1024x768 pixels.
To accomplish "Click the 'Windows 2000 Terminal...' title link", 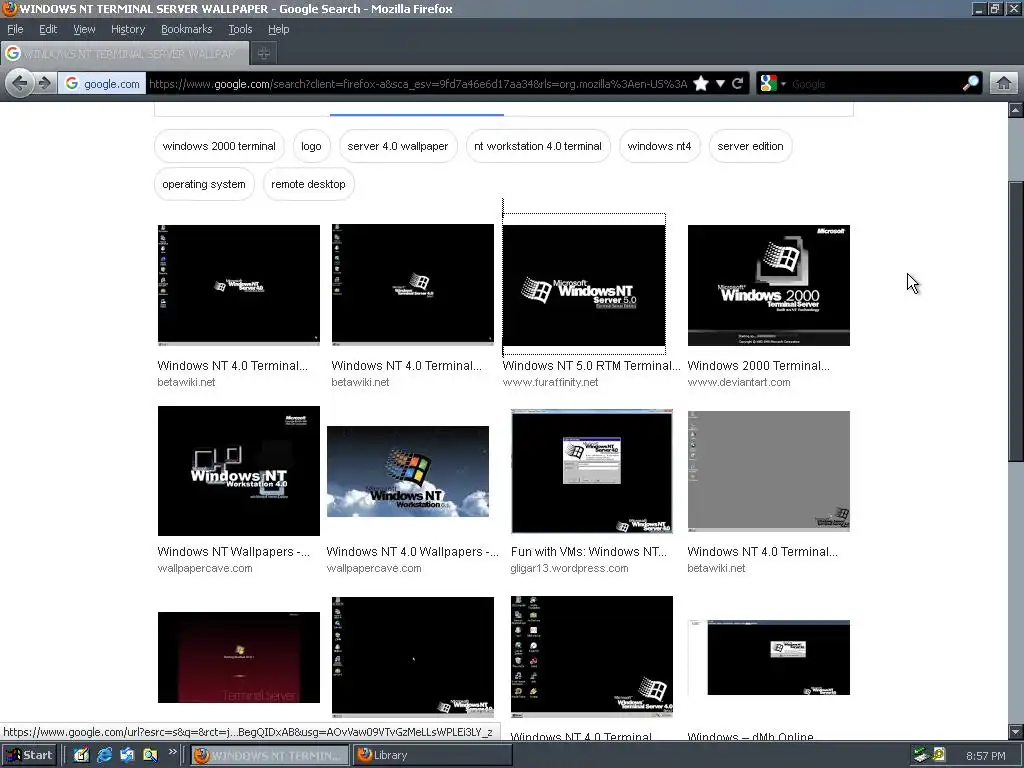I will [758, 366].
